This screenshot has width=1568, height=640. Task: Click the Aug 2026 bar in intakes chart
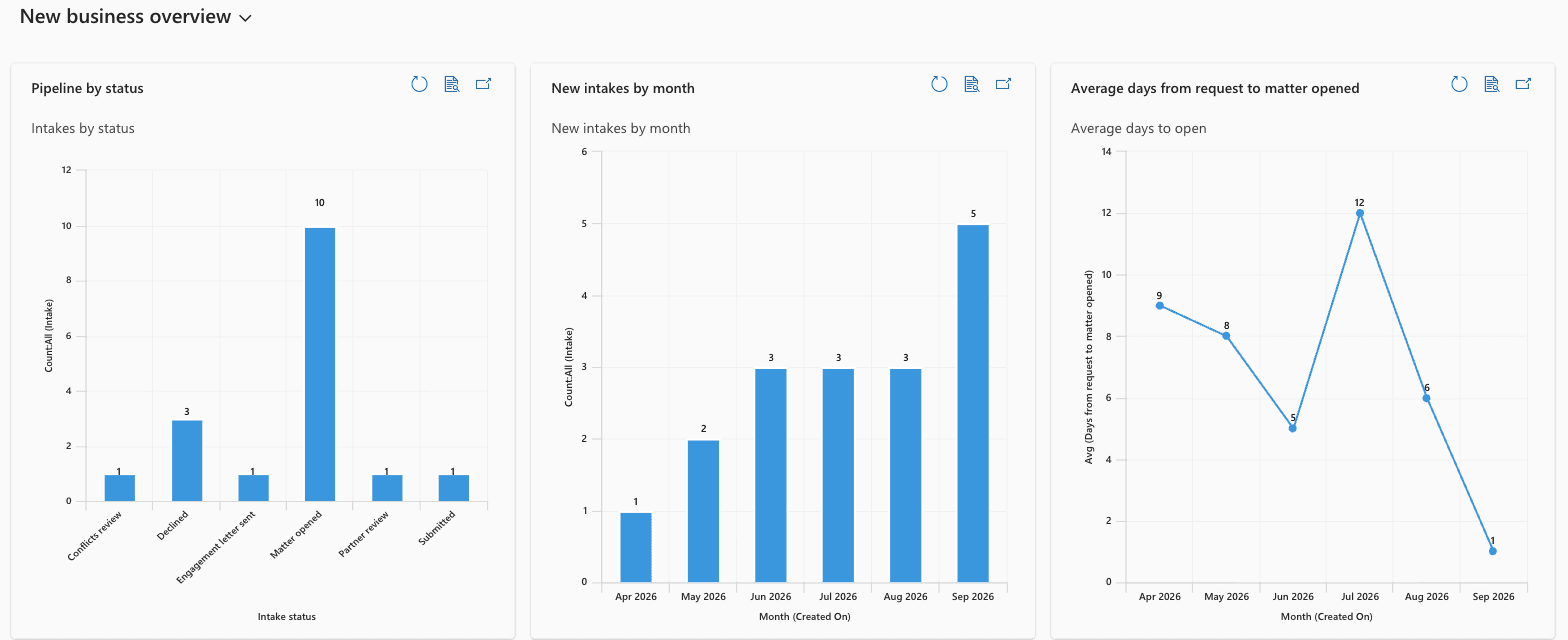pos(905,476)
